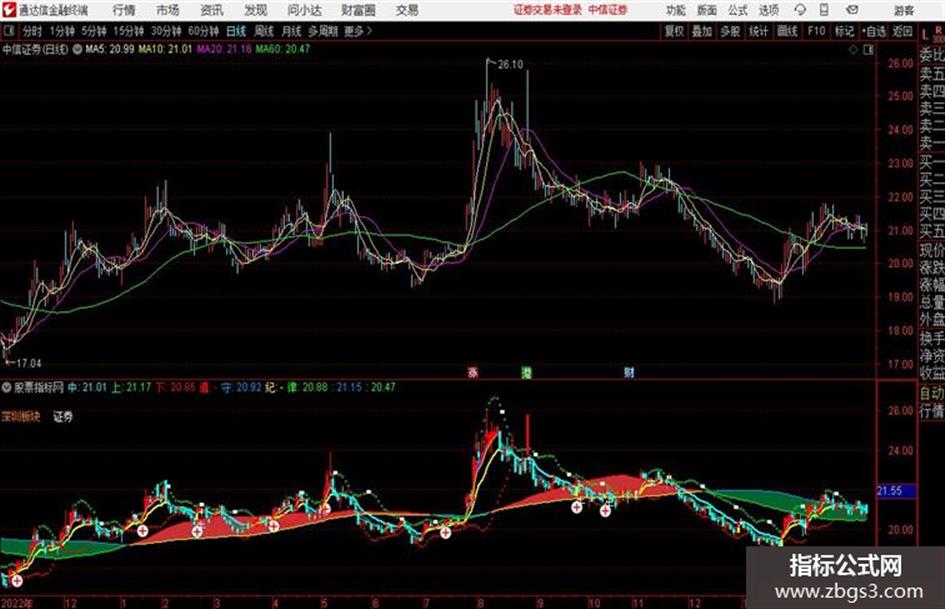Switch to 5分钟 period tab
The height and width of the screenshot is (609, 945).
coord(94,31)
